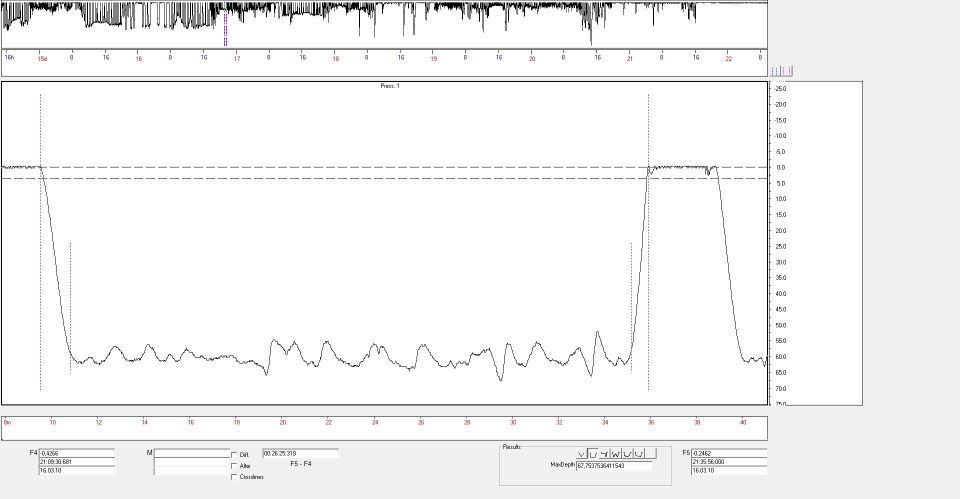Select the V-shaped dive profile button
The width and height of the screenshot is (960, 499).
[581, 454]
